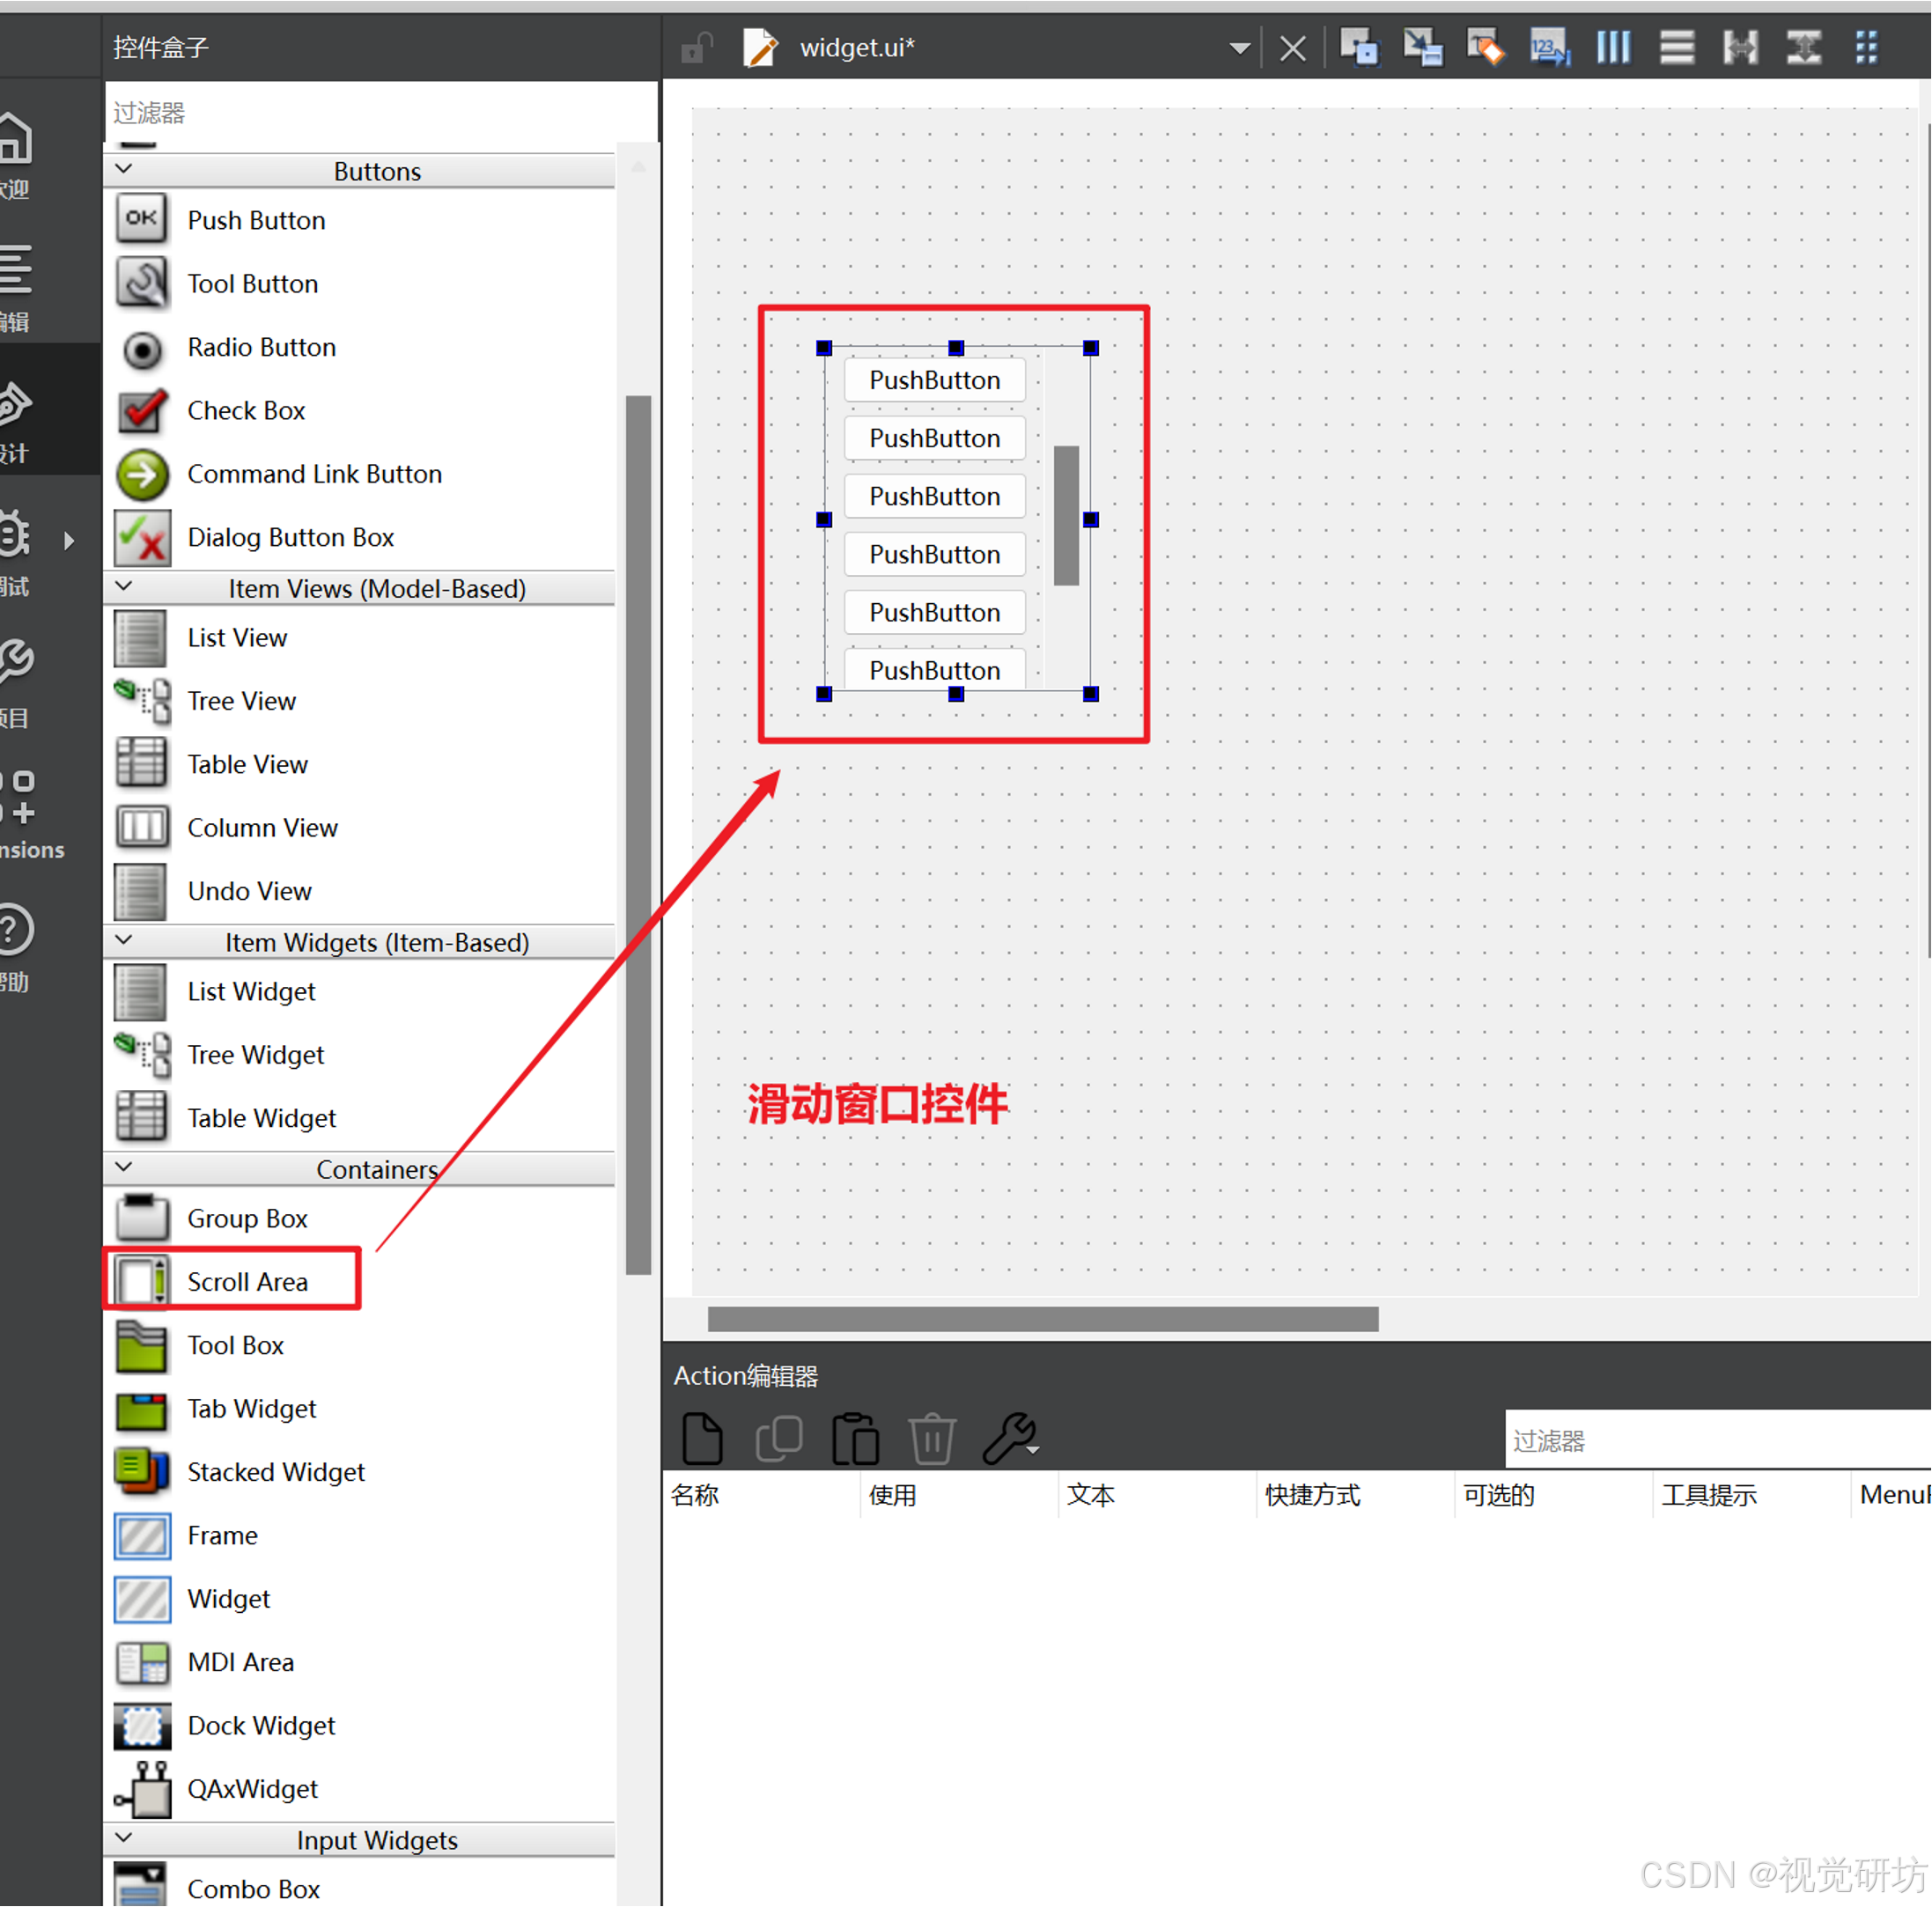Click the delete action trash icon

(x=931, y=1438)
